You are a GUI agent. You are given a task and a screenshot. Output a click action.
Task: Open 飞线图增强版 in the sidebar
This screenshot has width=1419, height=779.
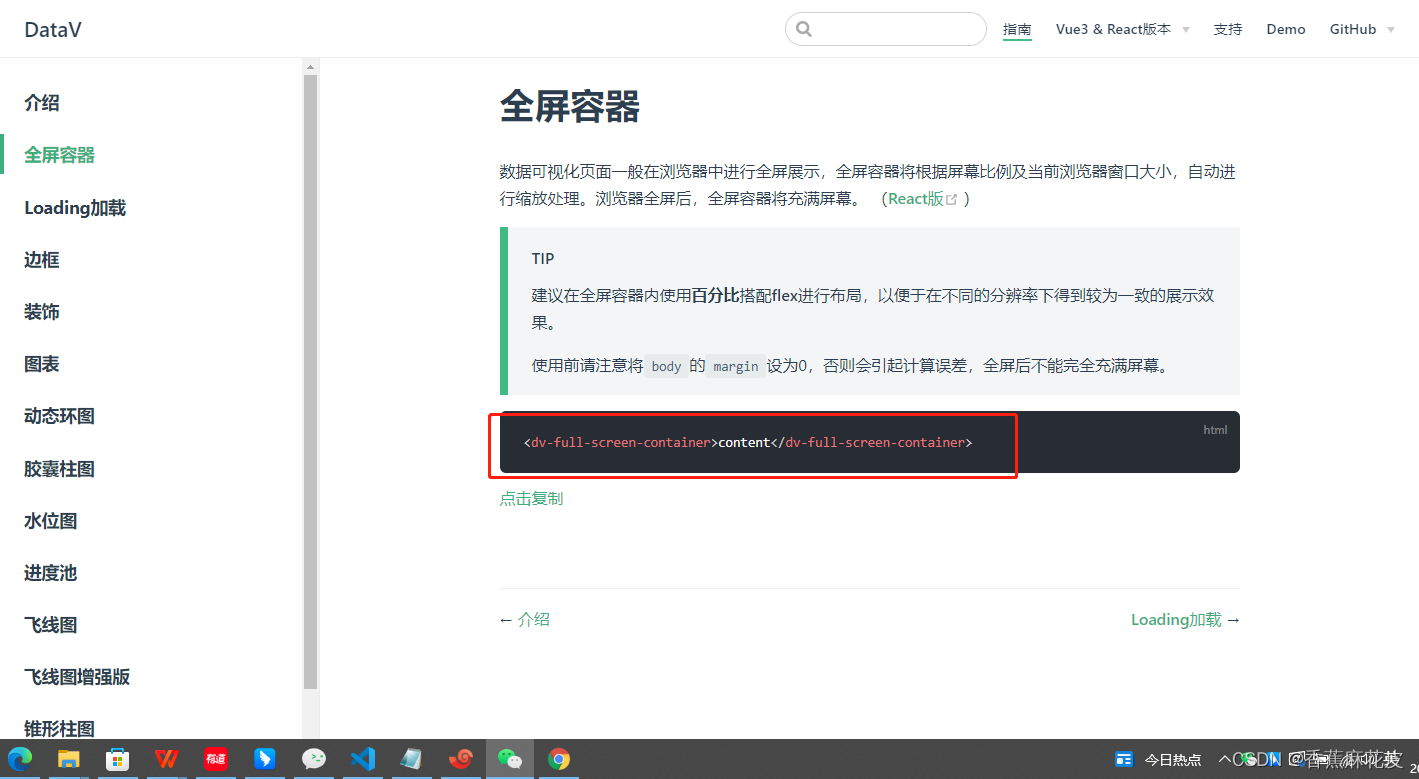tap(77, 677)
